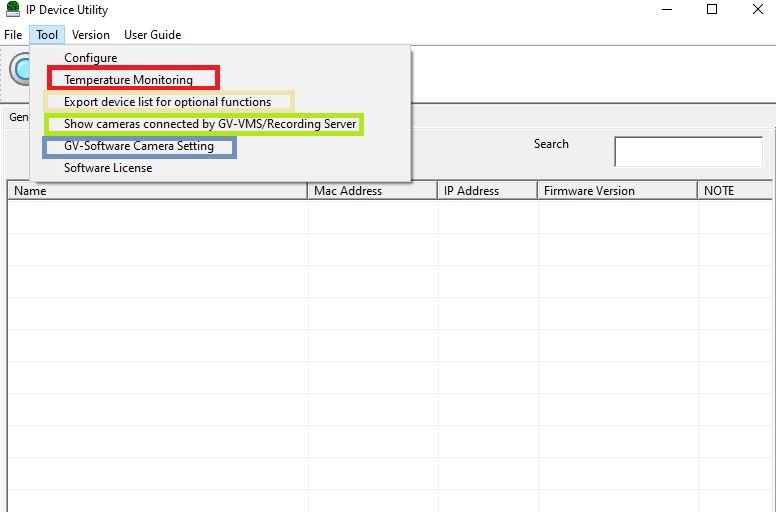Viewport: 776px width, 512px height.
Task: Choose Show cameras connected by GV-VMS/Recording Server
Action: tap(220, 124)
